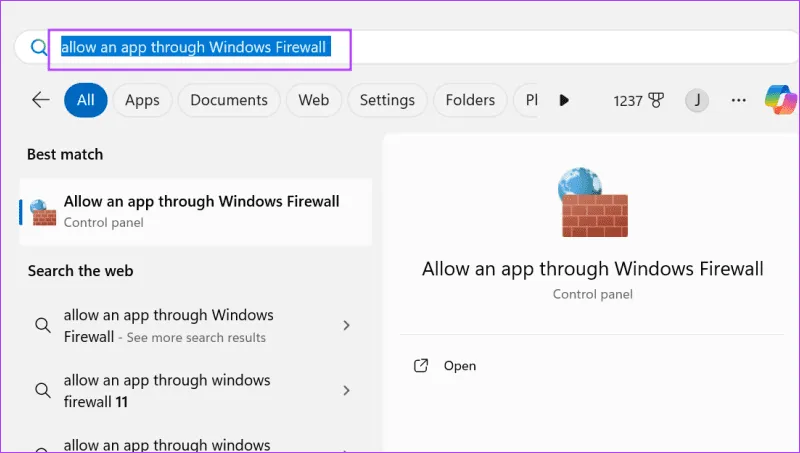Expand the chevron for windows firewall 11
The width and height of the screenshot is (800, 453).
tap(346, 390)
